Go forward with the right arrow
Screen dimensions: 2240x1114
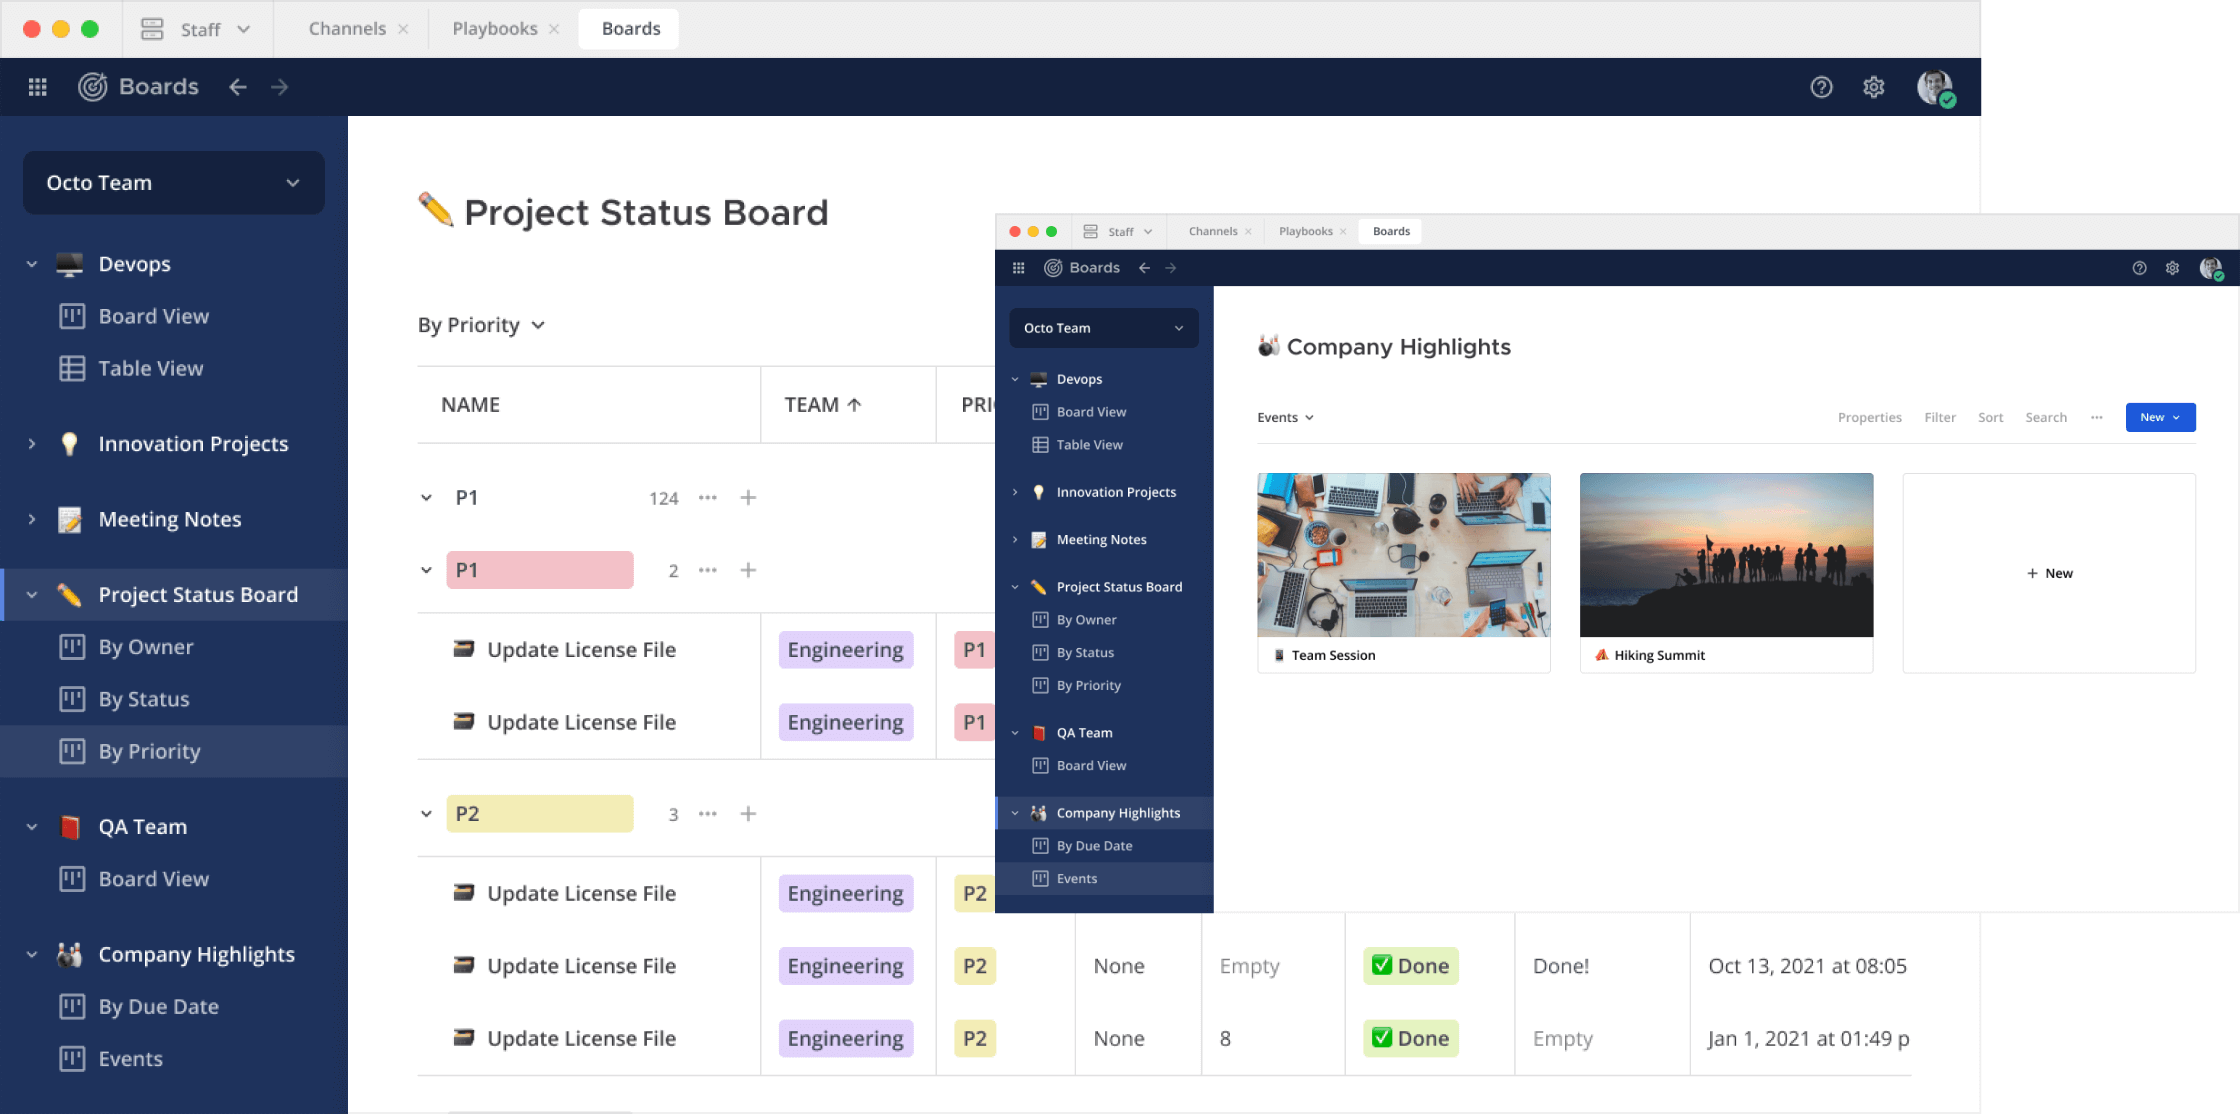coord(280,87)
